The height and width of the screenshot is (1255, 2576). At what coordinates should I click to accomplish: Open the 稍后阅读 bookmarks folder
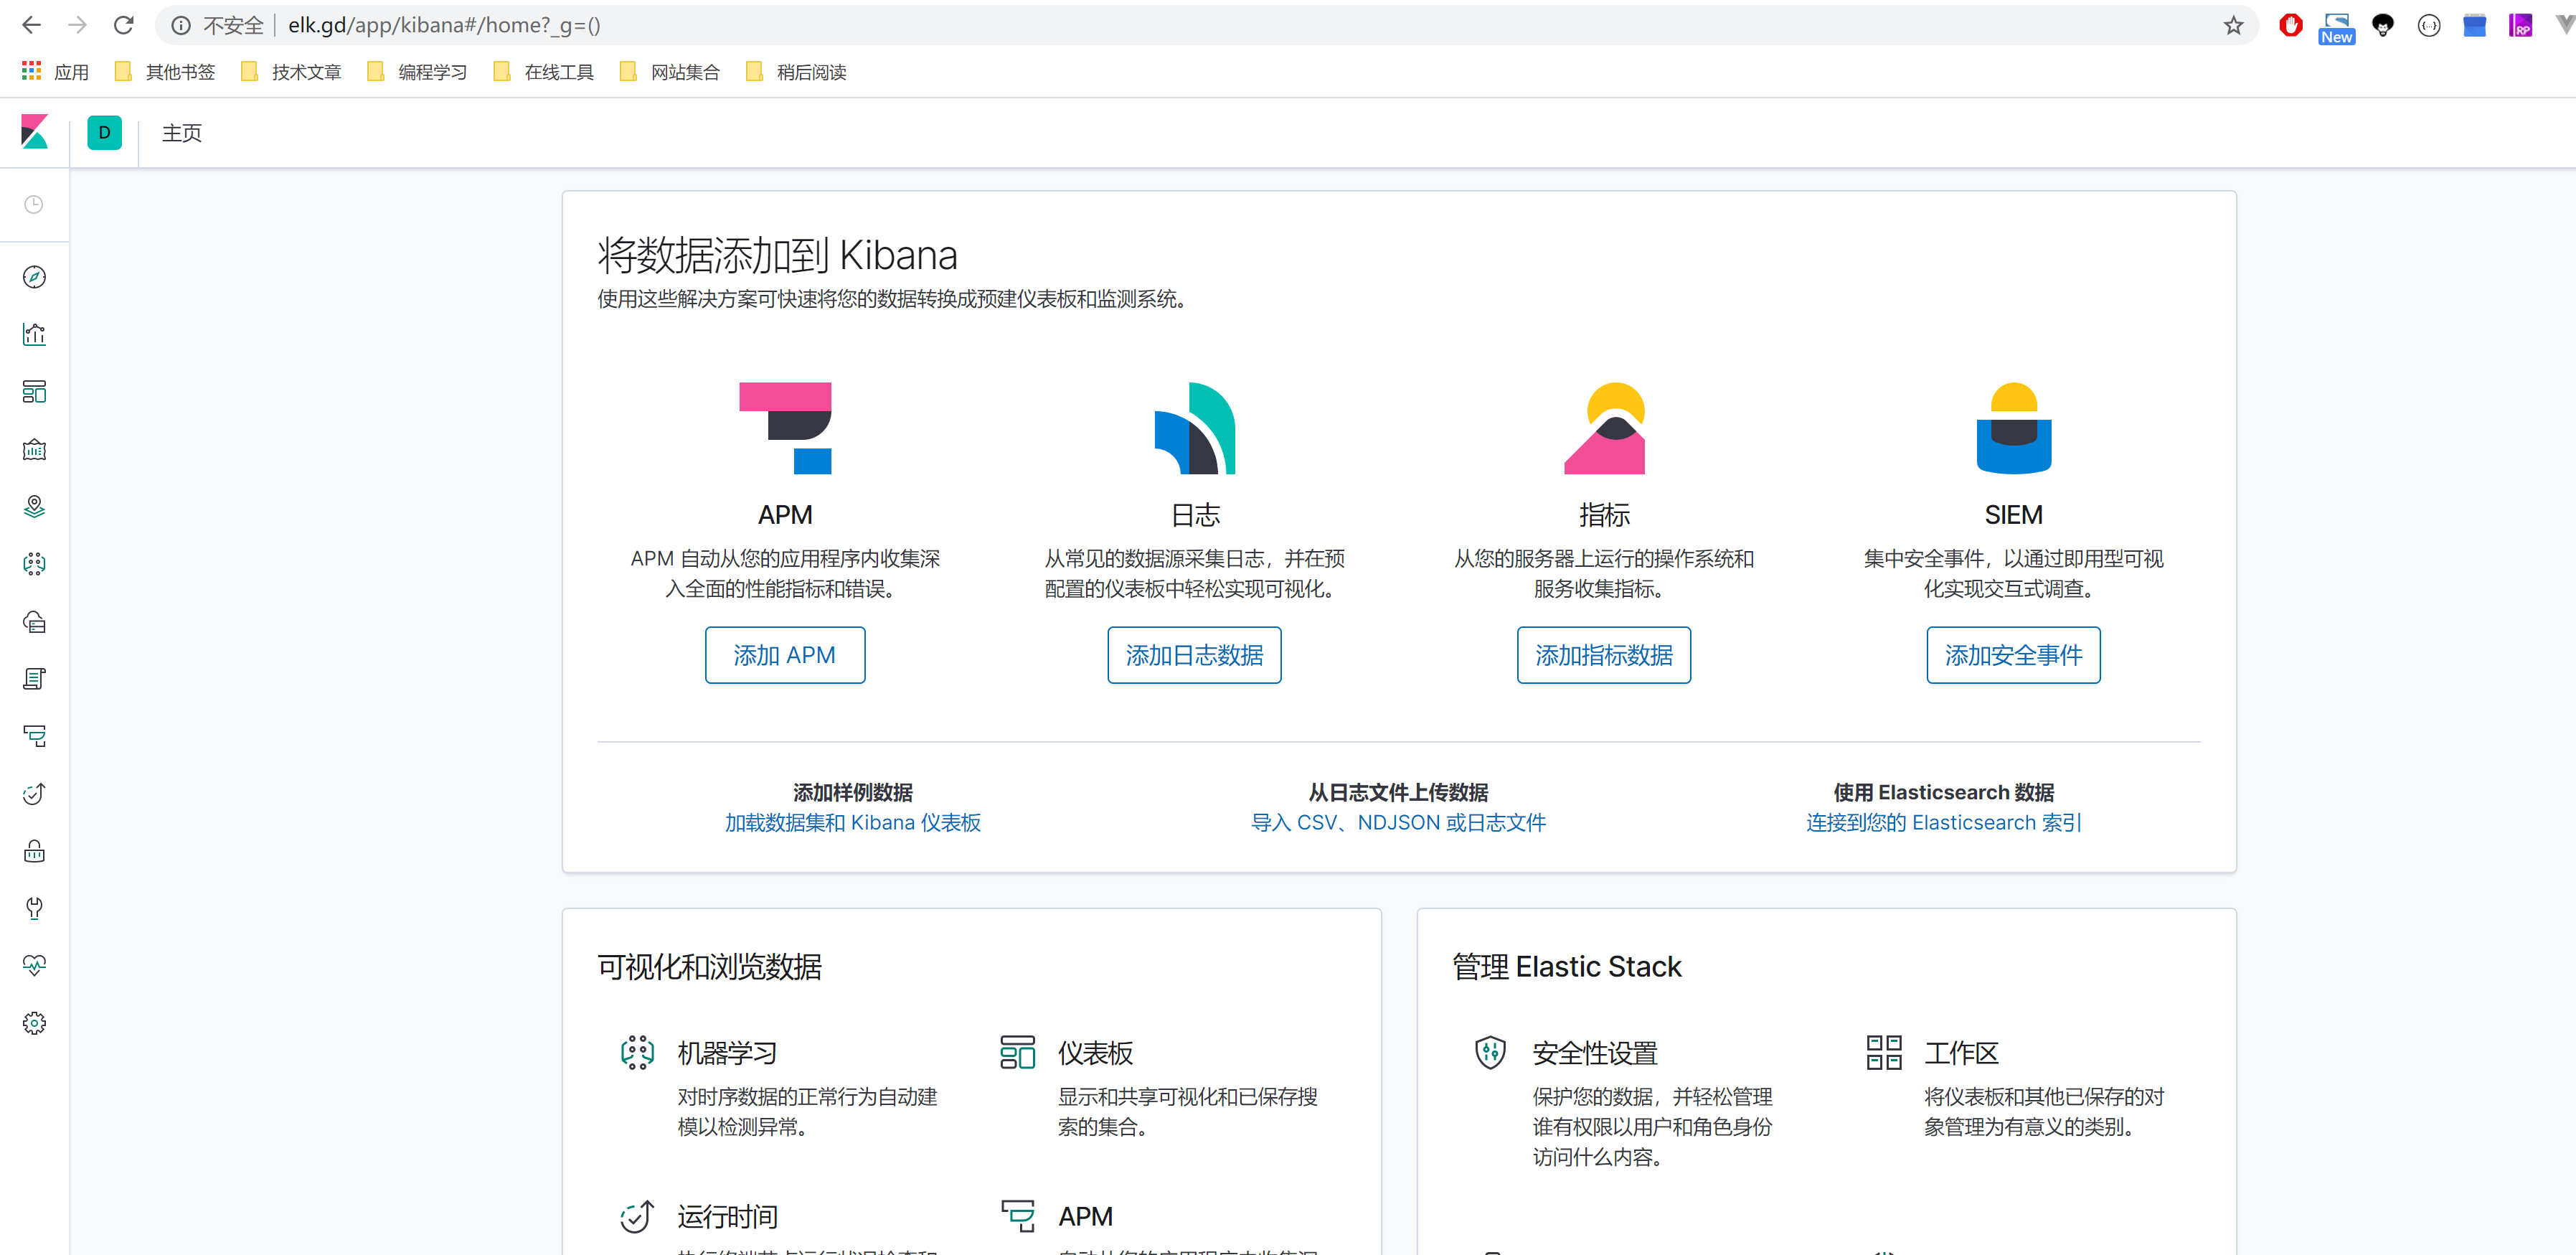pyautogui.click(x=796, y=71)
